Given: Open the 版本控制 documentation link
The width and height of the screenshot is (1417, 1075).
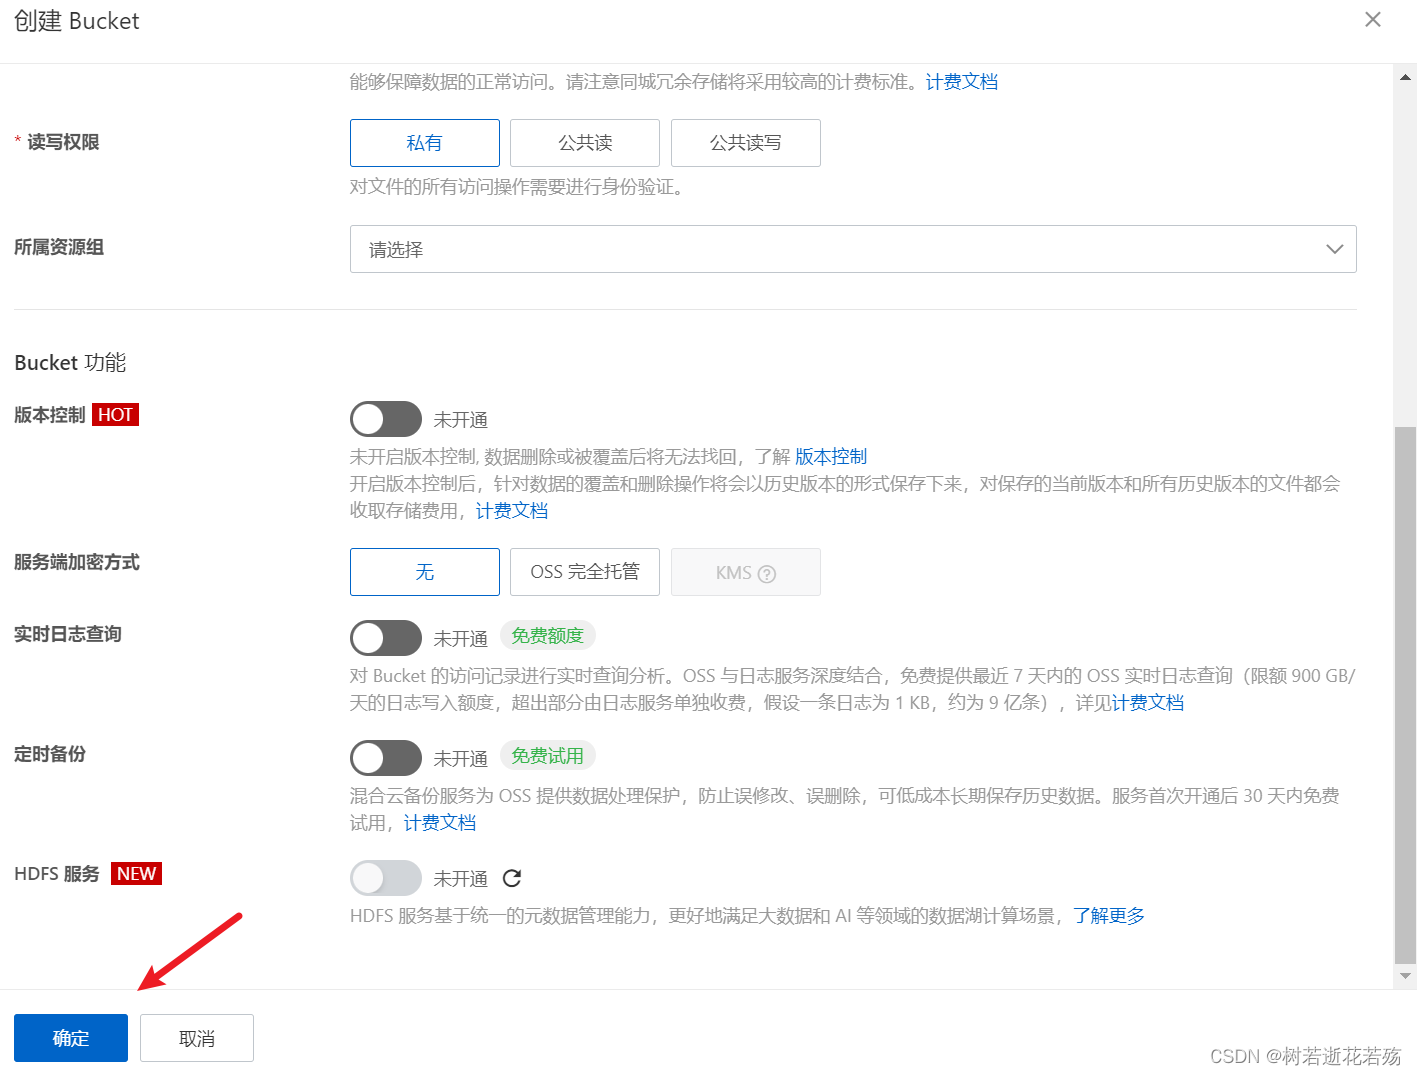Looking at the screenshot, I should (831, 456).
